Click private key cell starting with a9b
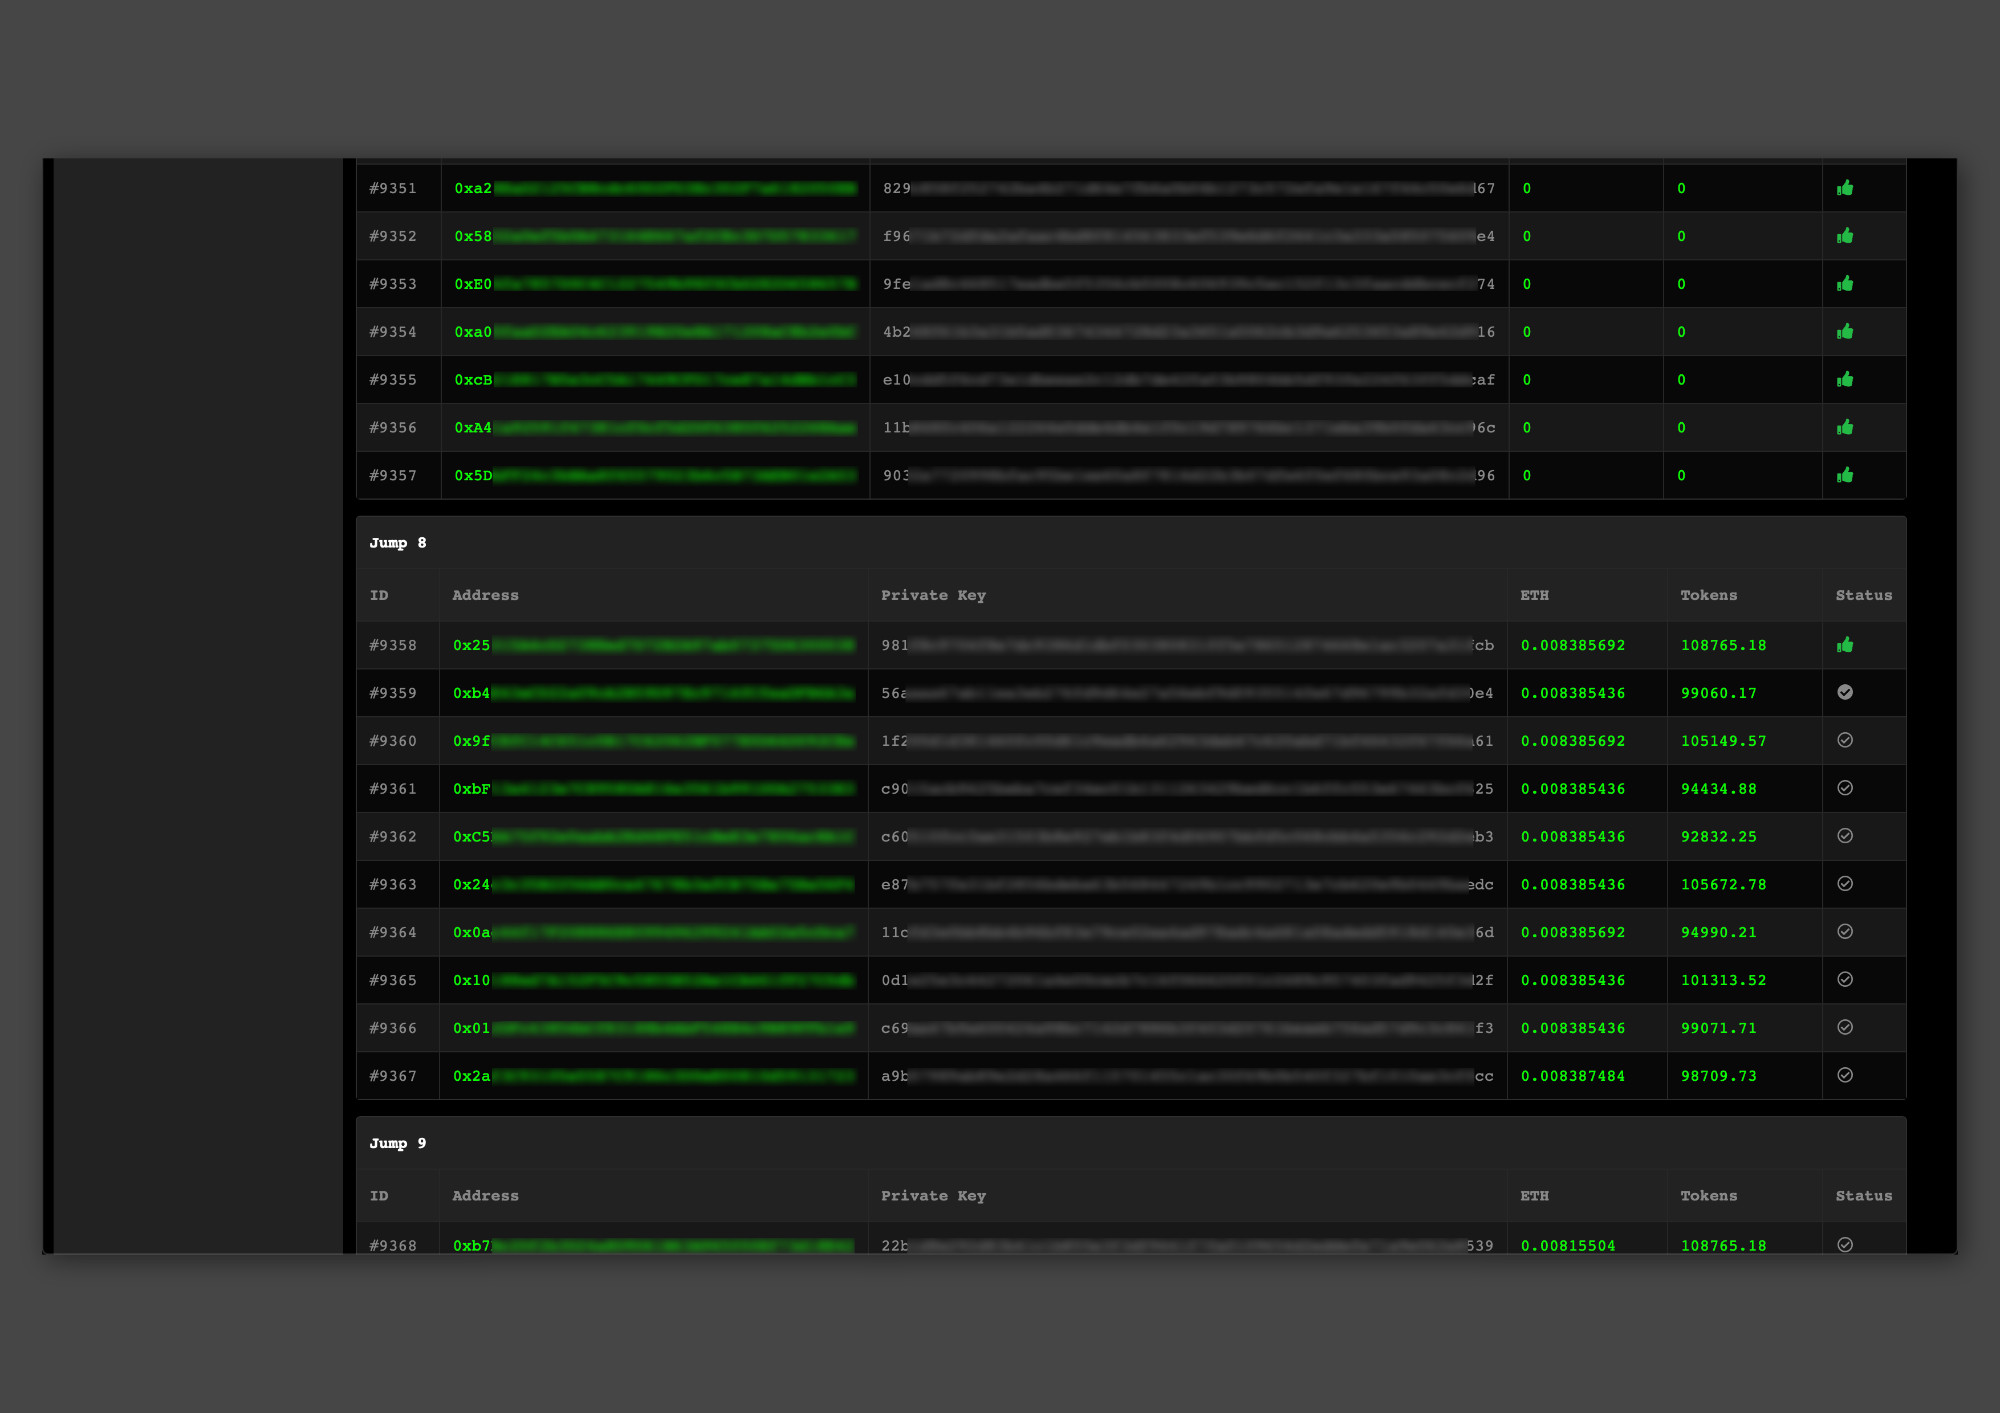This screenshot has width=2000, height=1413. [x=1187, y=1076]
